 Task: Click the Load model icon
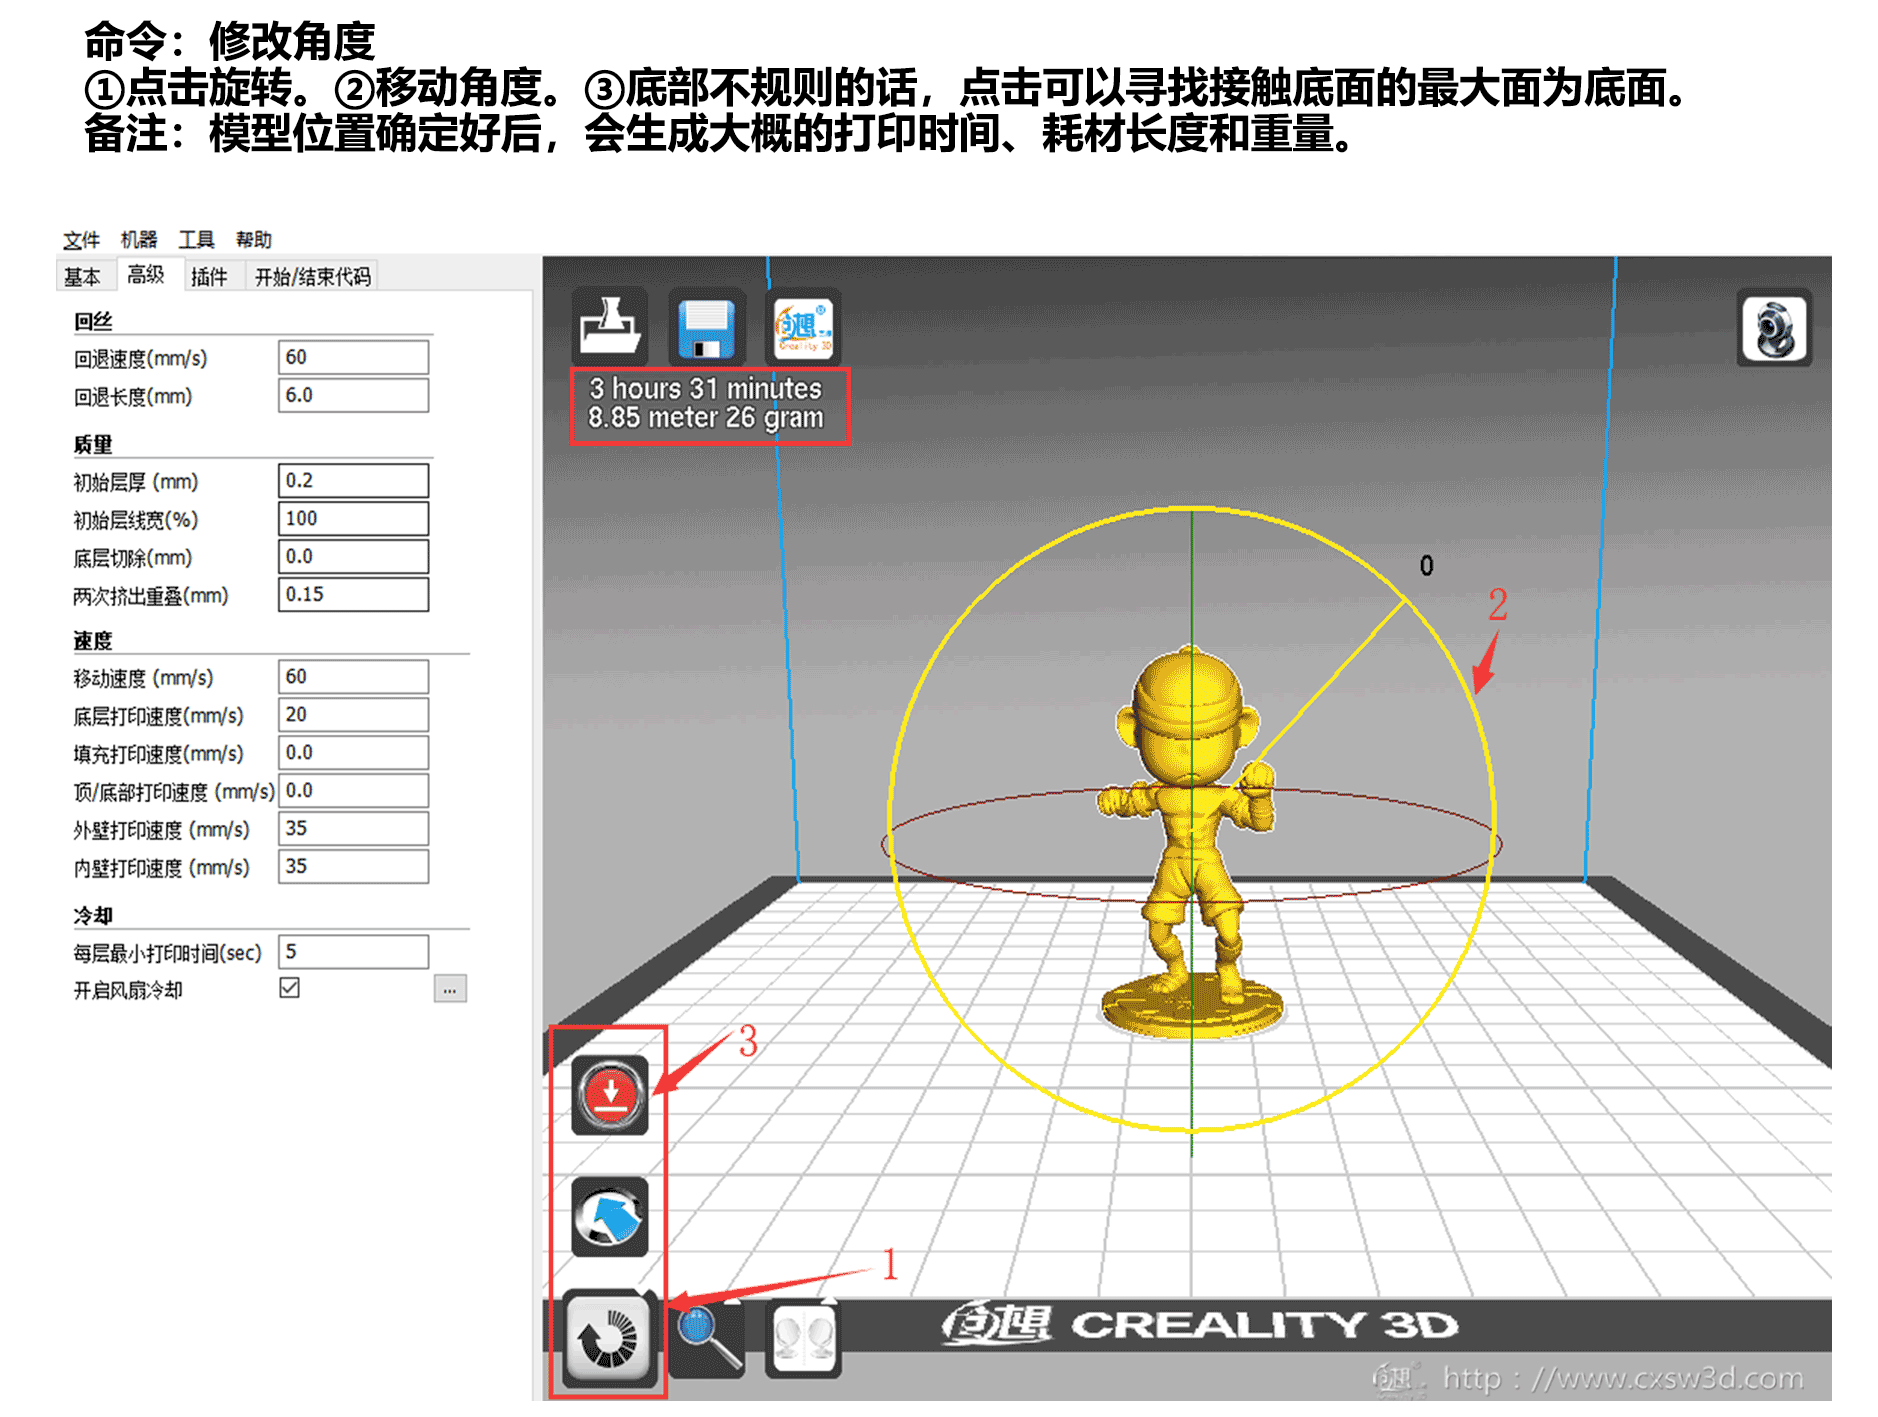click(x=609, y=328)
